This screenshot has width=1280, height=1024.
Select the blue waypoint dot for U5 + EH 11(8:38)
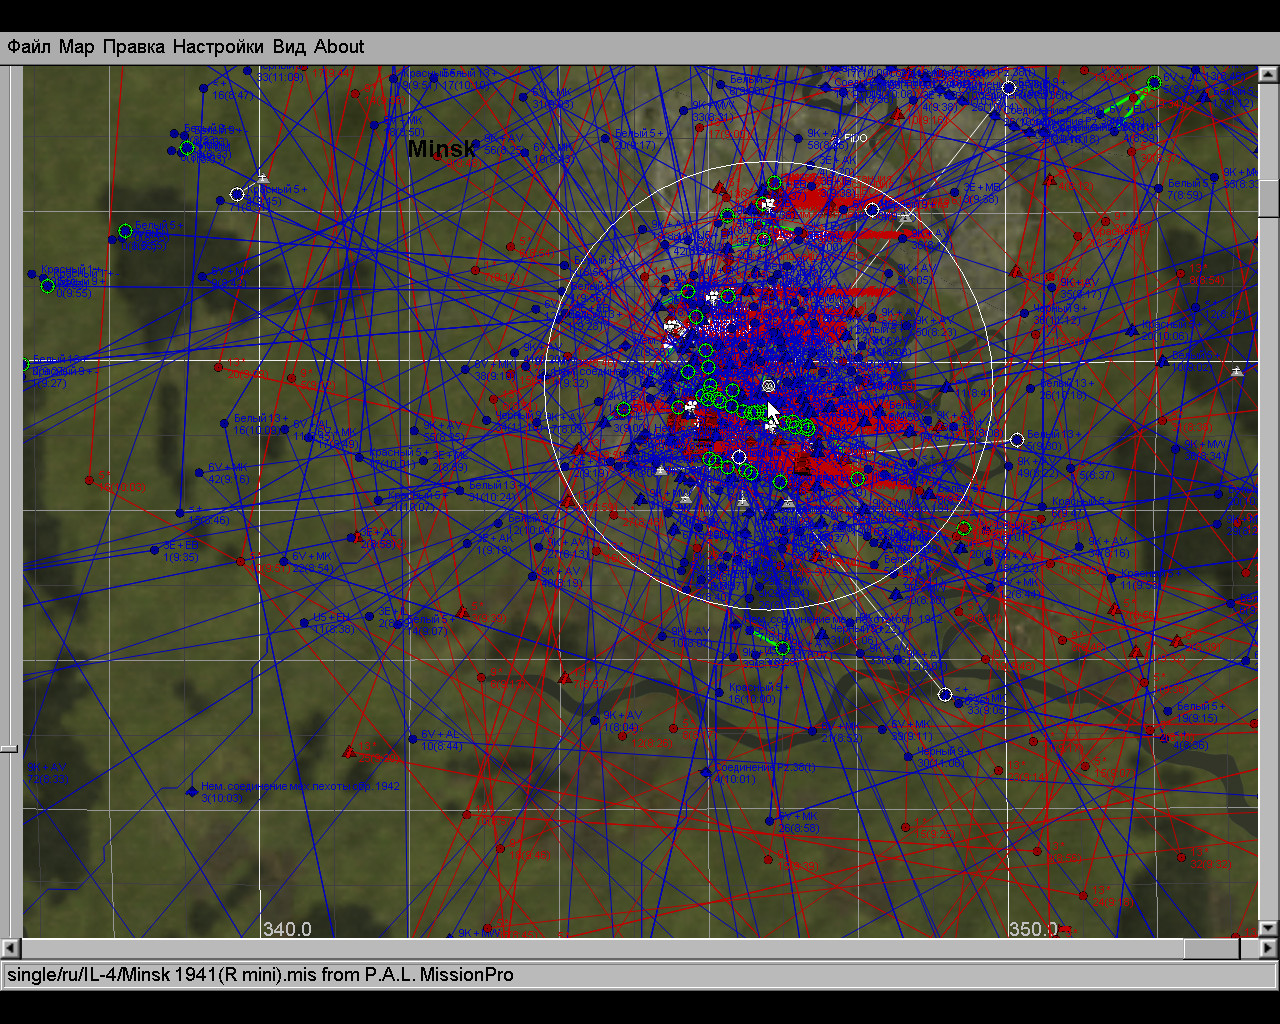[305, 621]
